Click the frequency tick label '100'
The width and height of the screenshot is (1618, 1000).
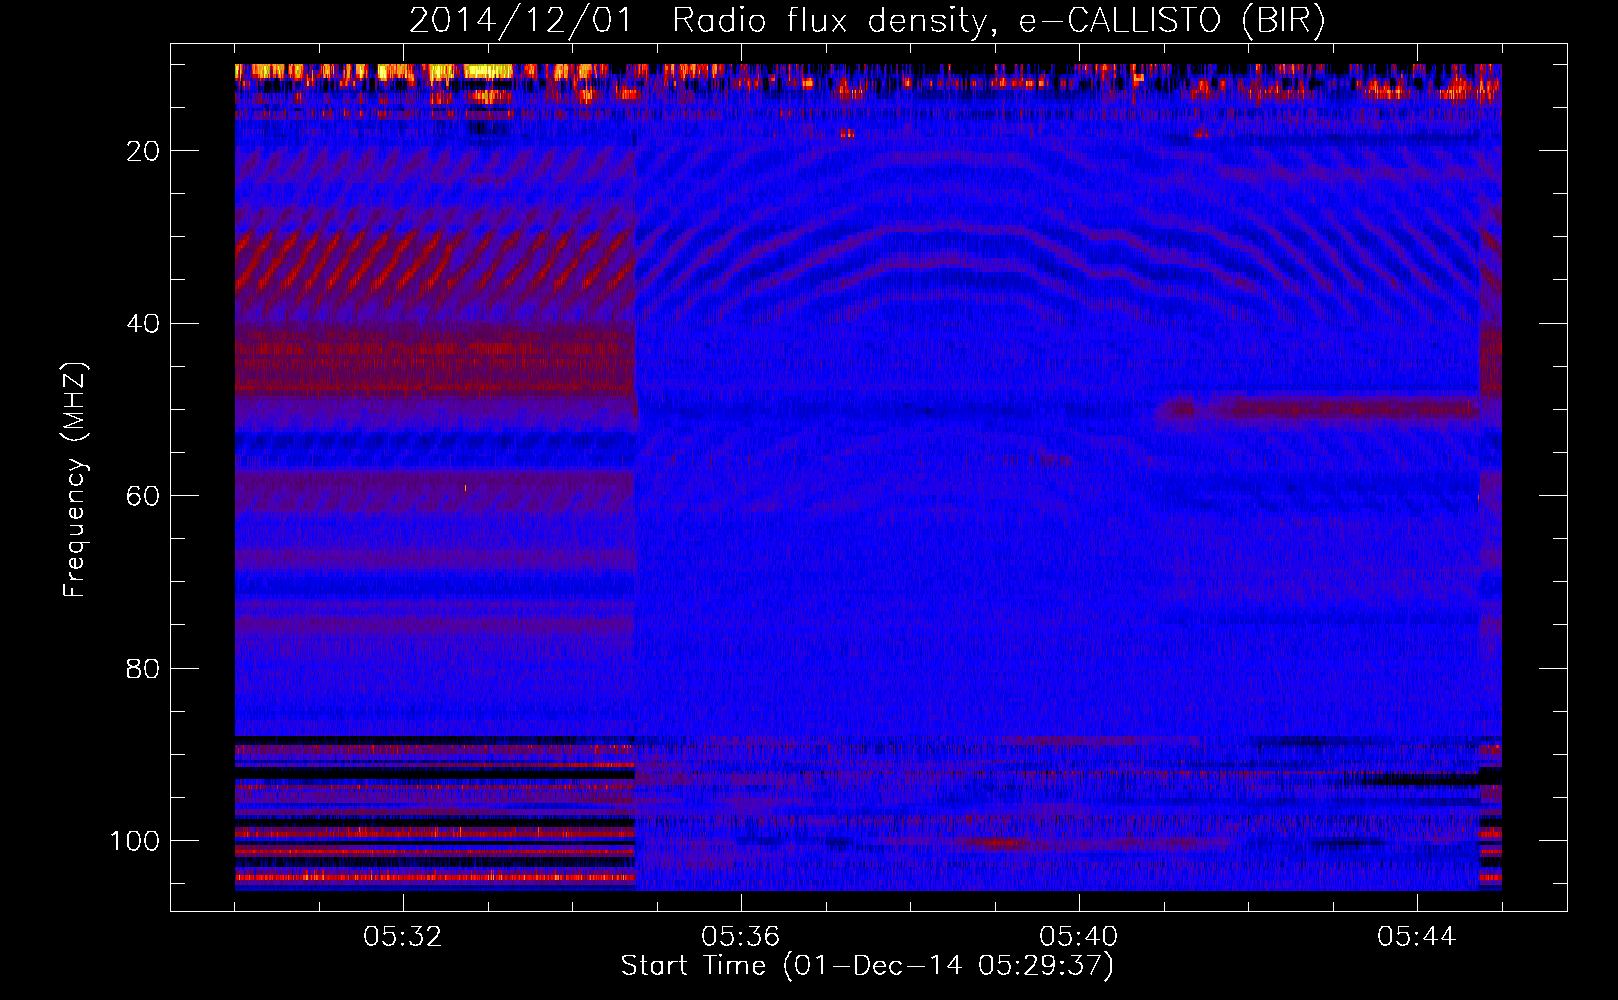(x=135, y=841)
